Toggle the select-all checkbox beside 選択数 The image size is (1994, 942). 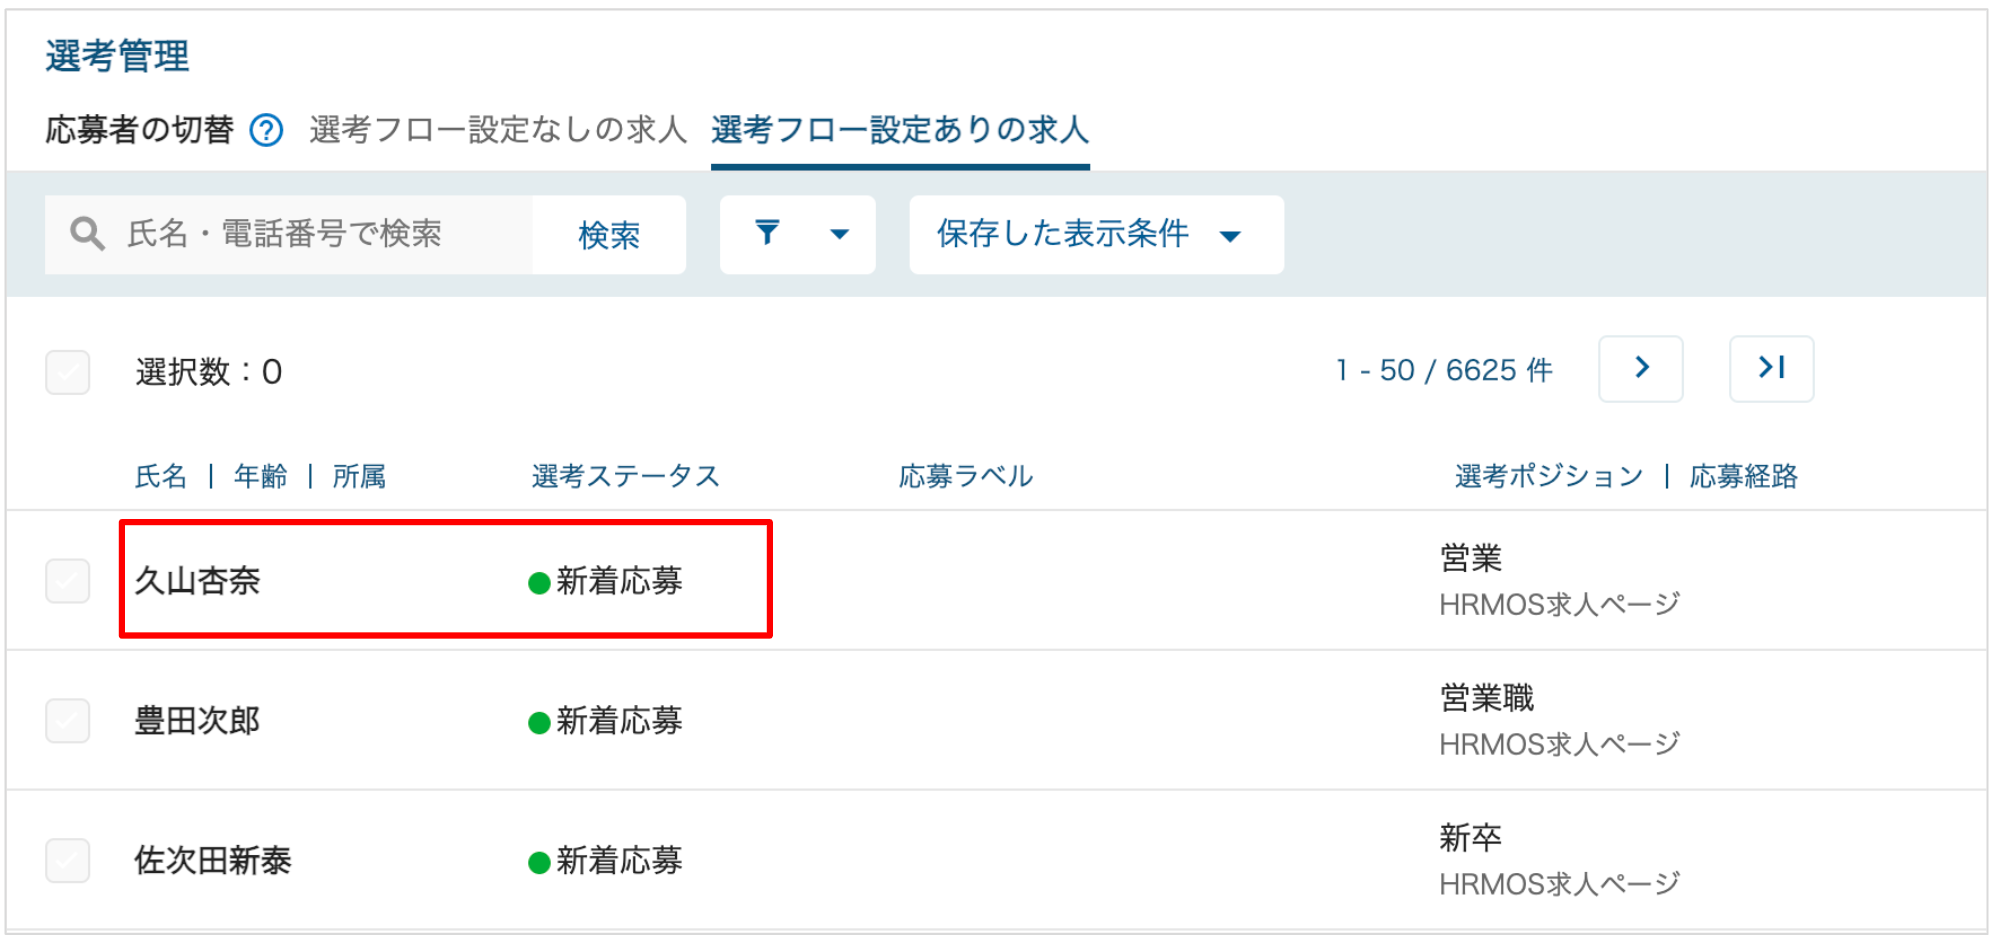68,372
